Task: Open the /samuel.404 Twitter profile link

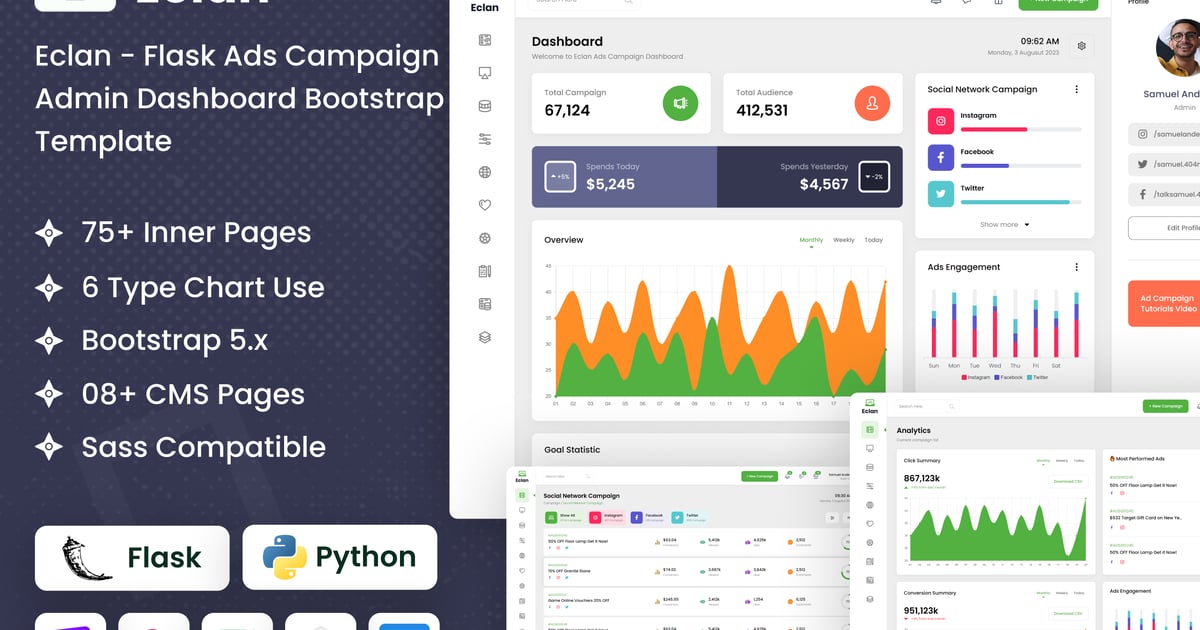Action: 1164,164
